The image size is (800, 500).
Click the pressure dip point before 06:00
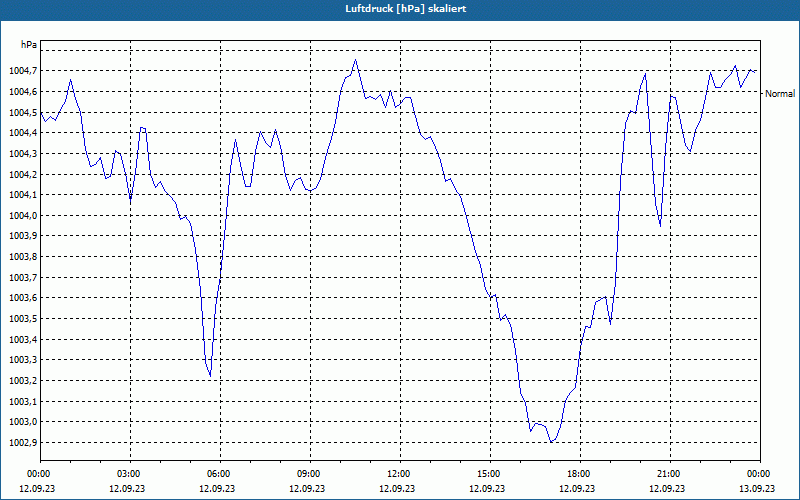click(210, 377)
